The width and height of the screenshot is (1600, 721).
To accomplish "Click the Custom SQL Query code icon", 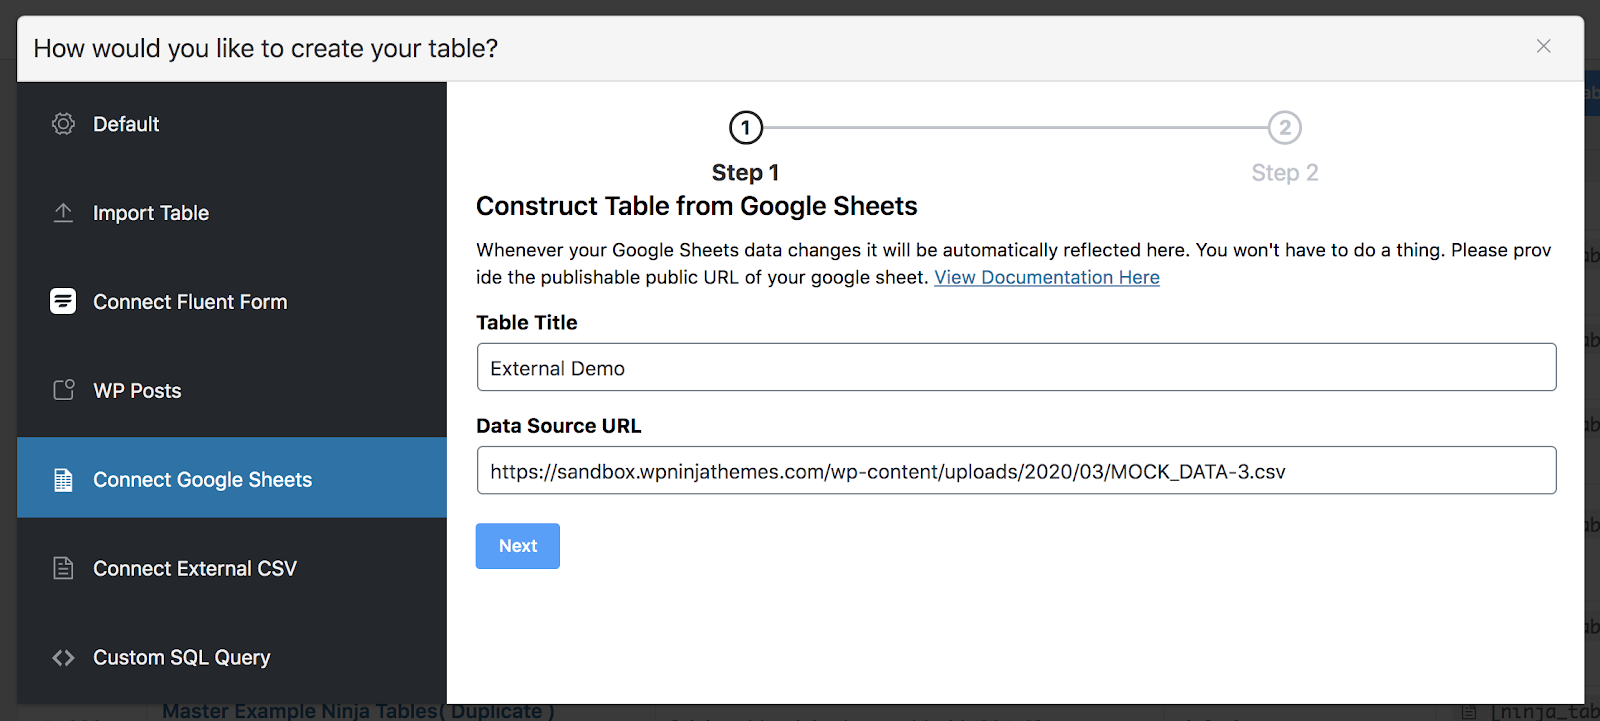I will pyautogui.click(x=63, y=658).
